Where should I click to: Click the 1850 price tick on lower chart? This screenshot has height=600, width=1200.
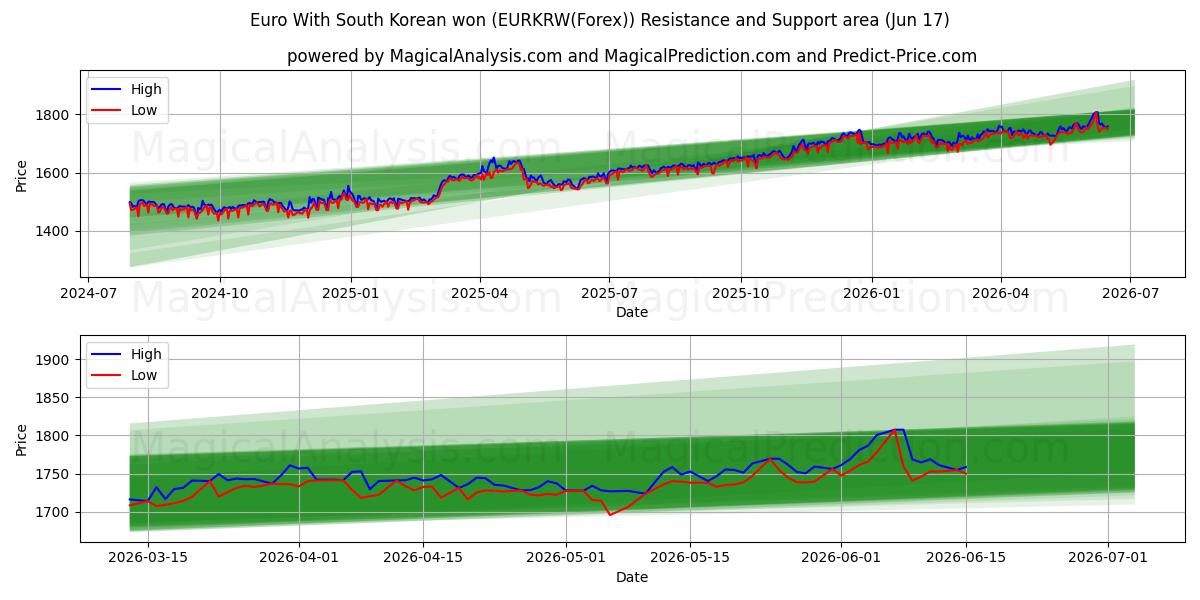click(x=55, y=398)
